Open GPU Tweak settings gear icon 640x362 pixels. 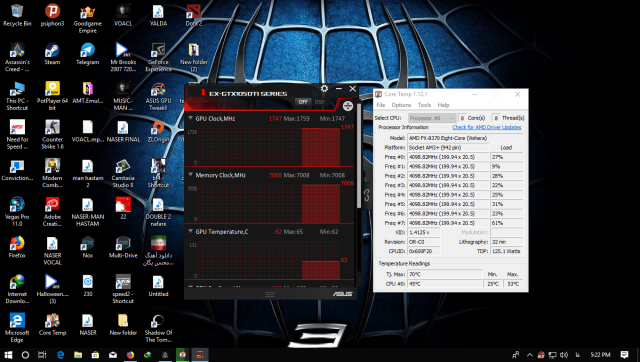coord(324,89)
